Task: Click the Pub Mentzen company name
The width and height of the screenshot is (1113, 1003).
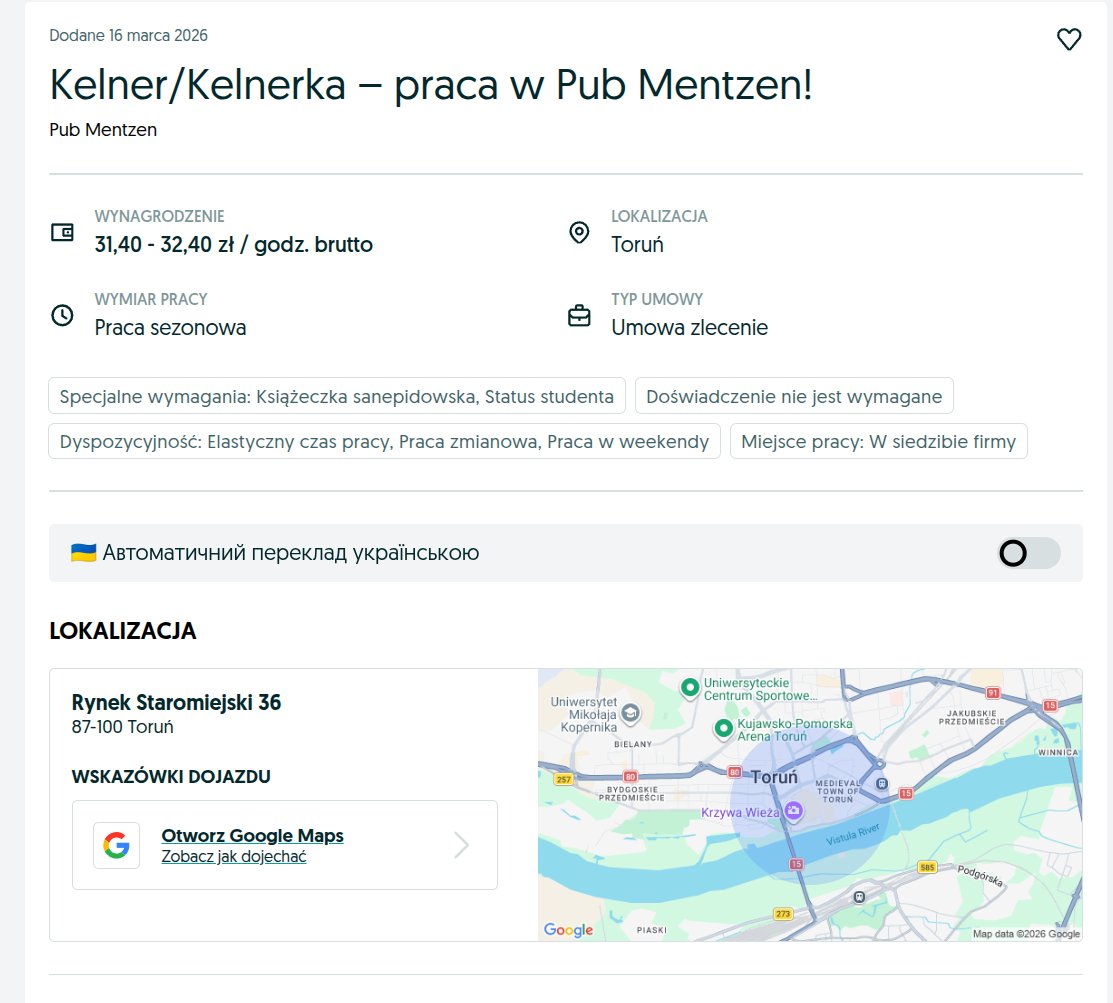Action: click(x=103, y=130)
